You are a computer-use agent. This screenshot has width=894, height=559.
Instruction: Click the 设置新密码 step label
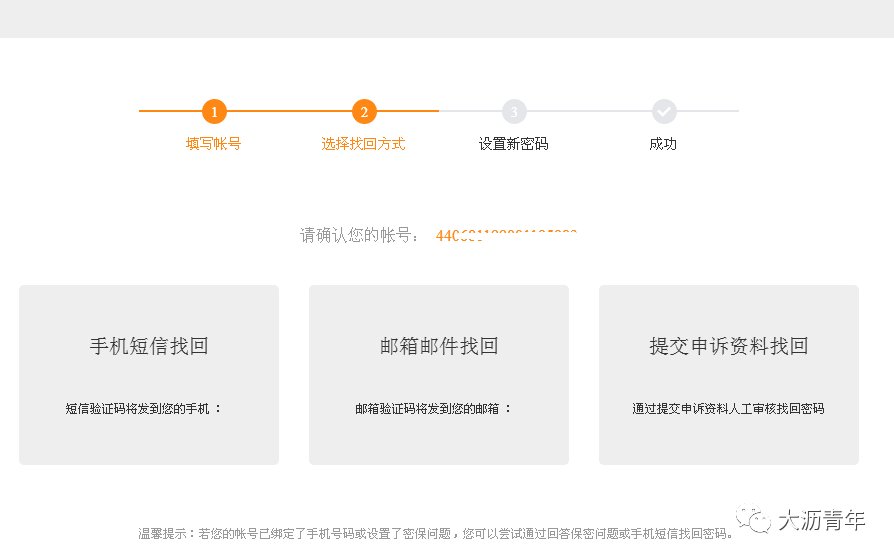point(514,144)
